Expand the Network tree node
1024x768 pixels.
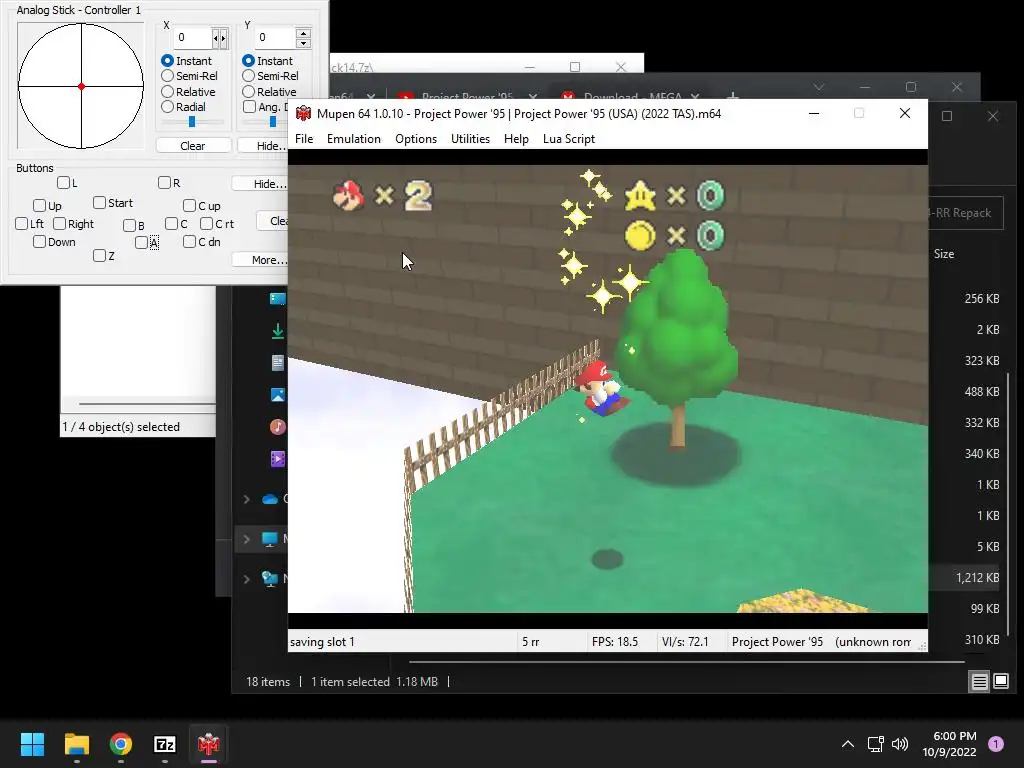[x=247, y=579]
